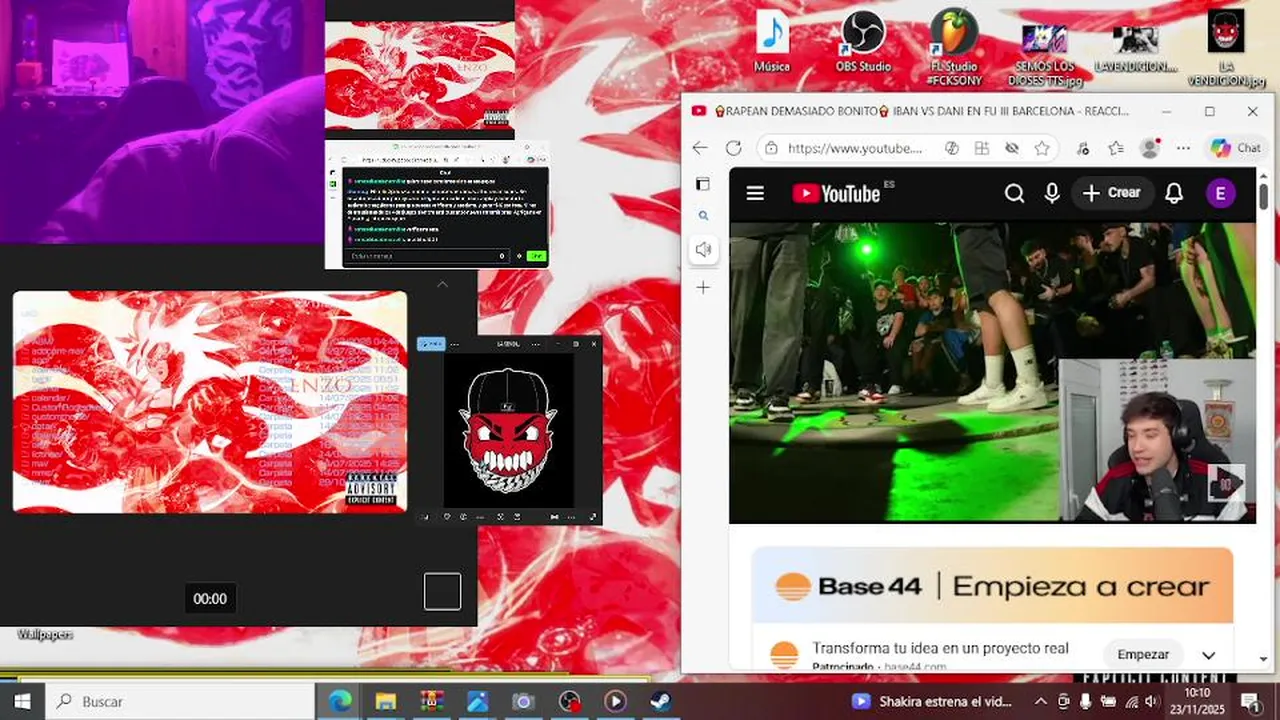The image size is (1280, 720).
Task: Open the YouTube hamburger guide menu
Action: click(755, 194)
